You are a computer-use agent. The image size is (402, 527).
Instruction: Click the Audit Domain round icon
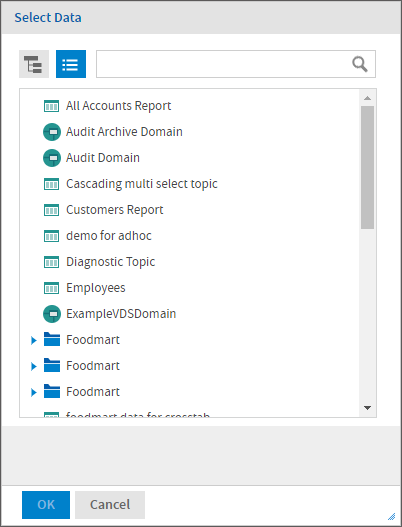pyautogui.click(x=52, y=158)
